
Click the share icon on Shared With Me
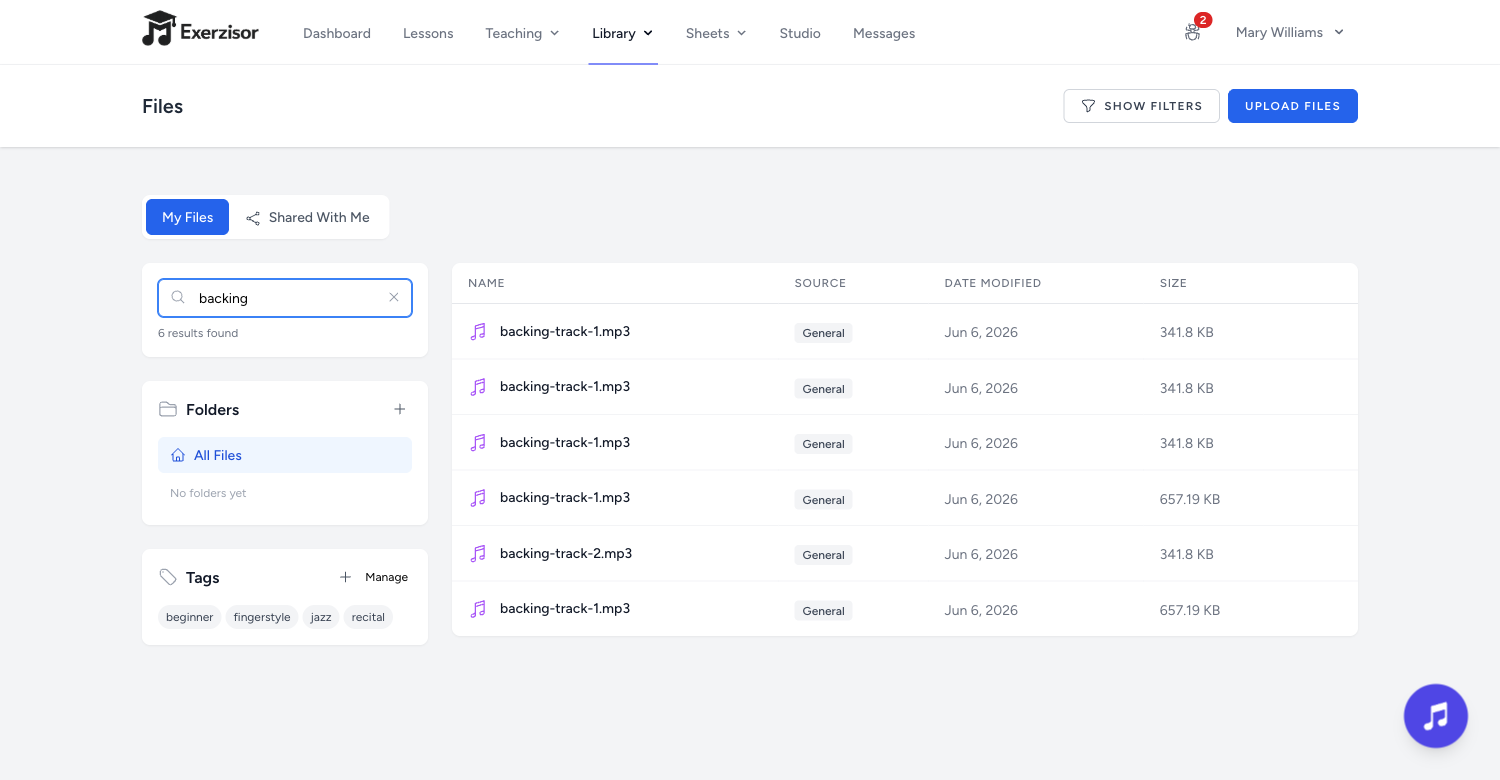[x=253, y=218]
